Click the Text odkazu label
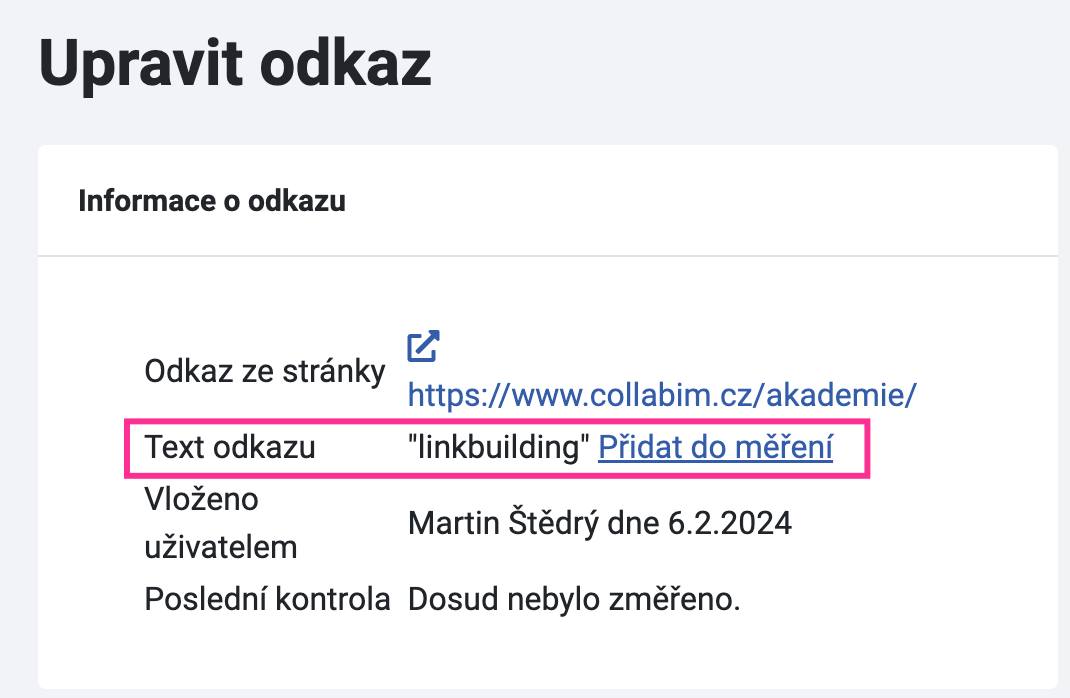Image resolution: width=1070 pixels, height=698 pixels. tap(230, 448)
